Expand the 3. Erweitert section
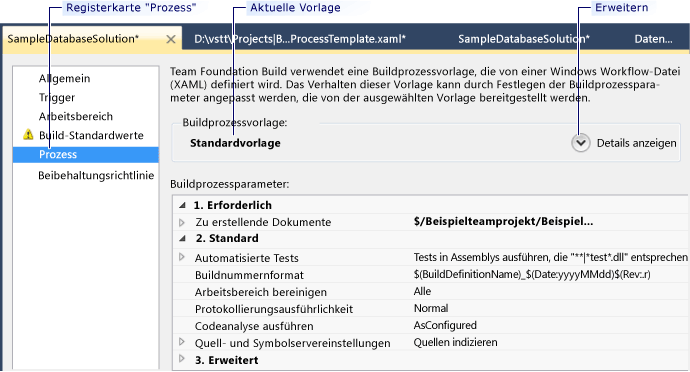 tap(182, 359)
